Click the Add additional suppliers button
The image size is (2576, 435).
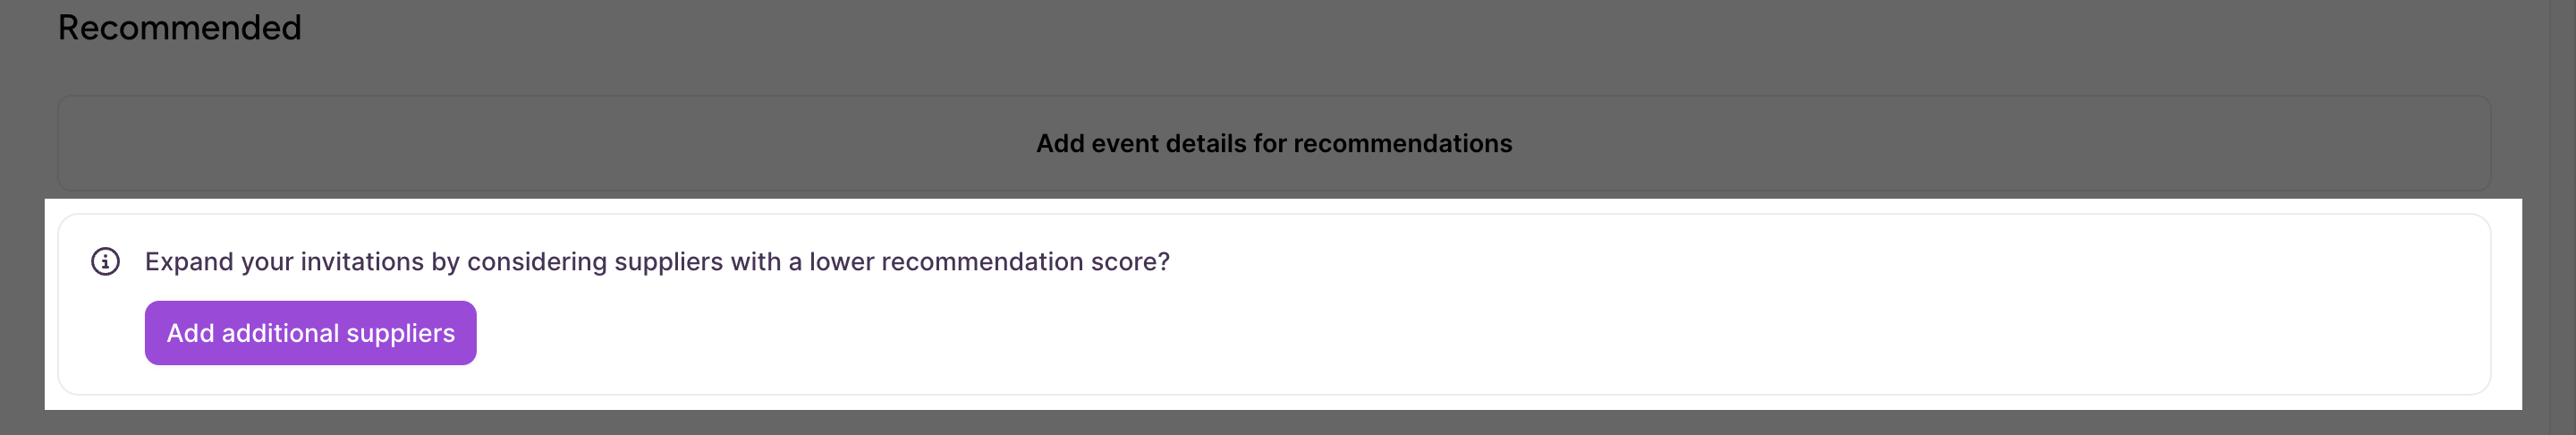point(310,333)
